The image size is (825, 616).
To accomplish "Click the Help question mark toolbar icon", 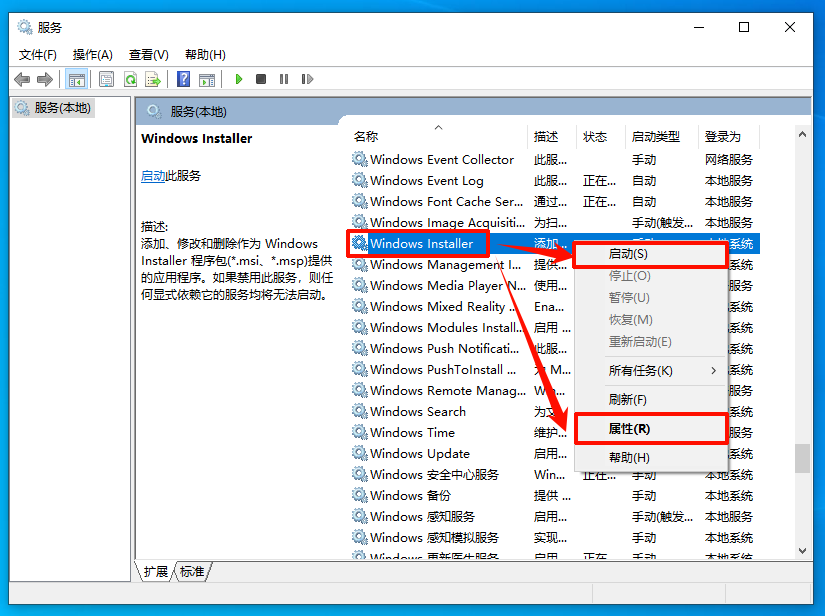I will click(184, 79).
